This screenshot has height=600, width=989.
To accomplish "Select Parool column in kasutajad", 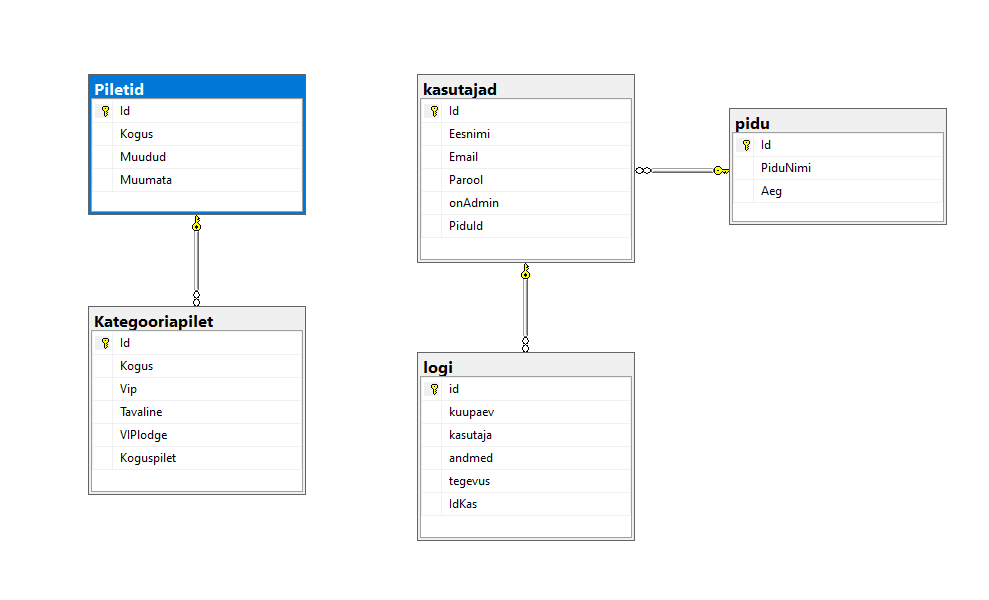I will pos(525,180).
